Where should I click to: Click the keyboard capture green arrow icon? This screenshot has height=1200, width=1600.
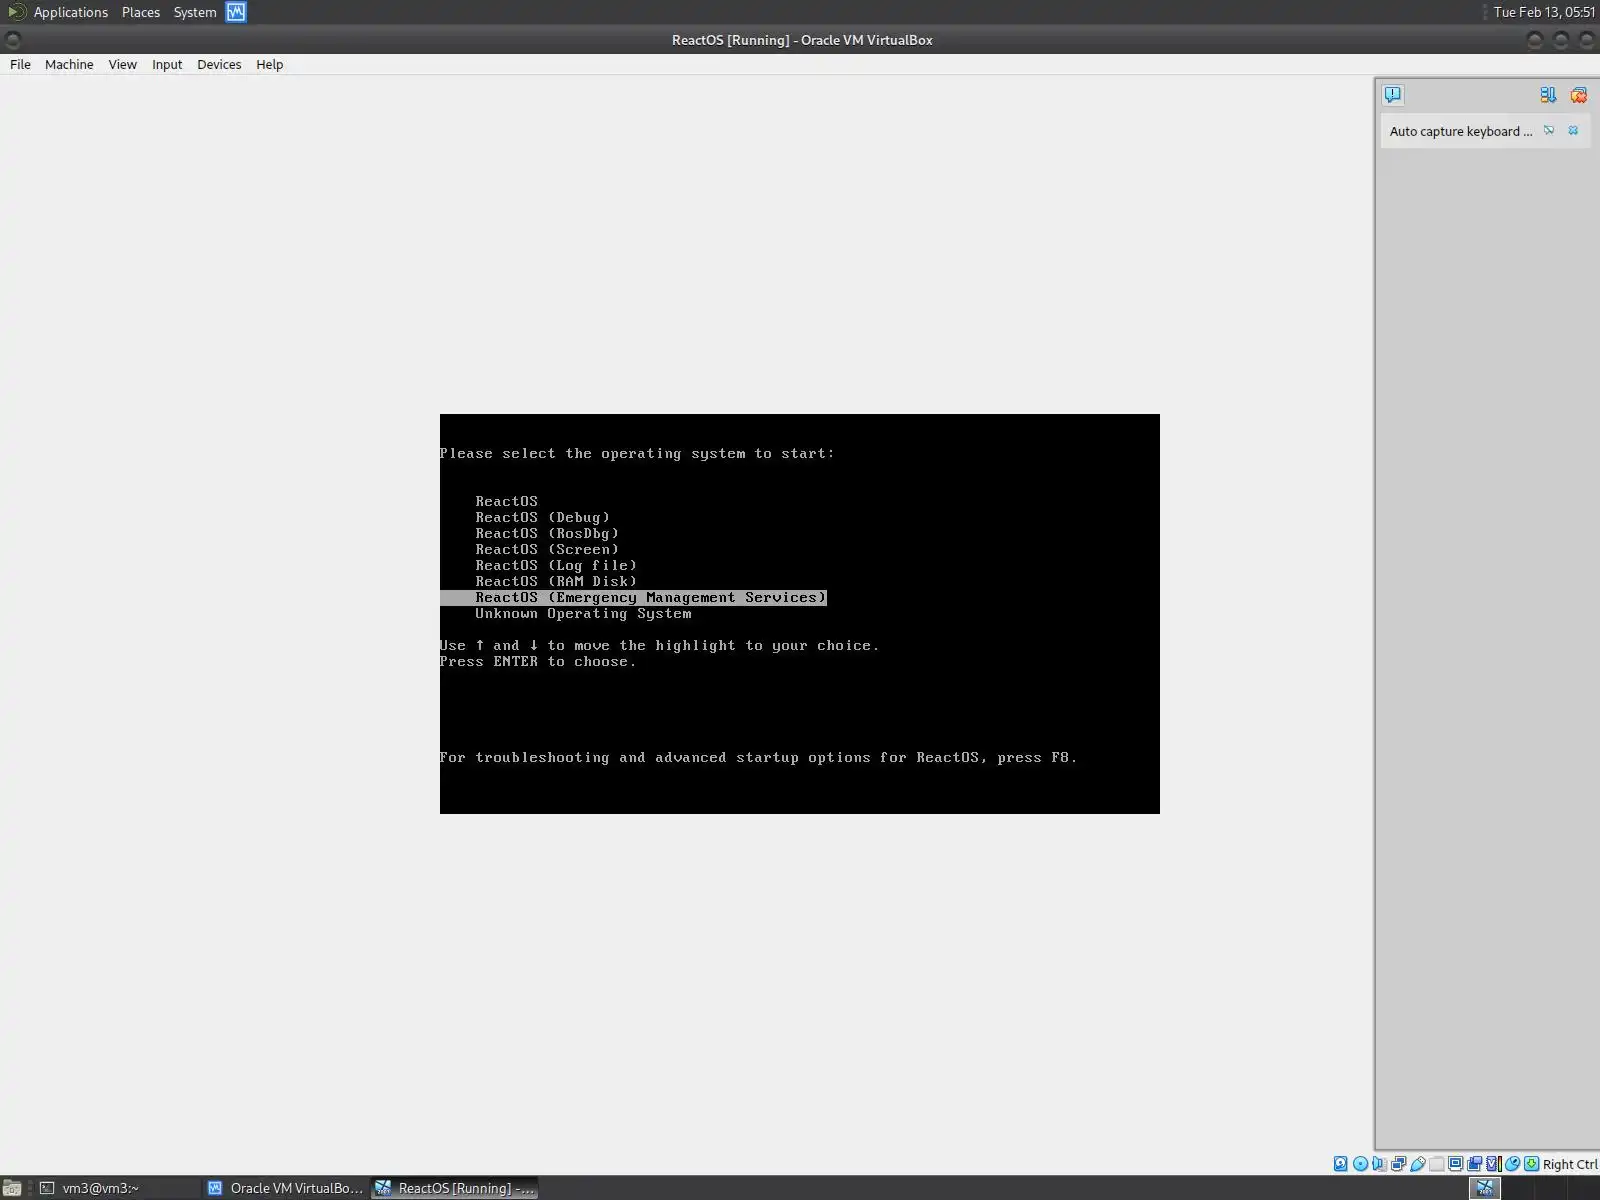[x=1531, y=1163]
